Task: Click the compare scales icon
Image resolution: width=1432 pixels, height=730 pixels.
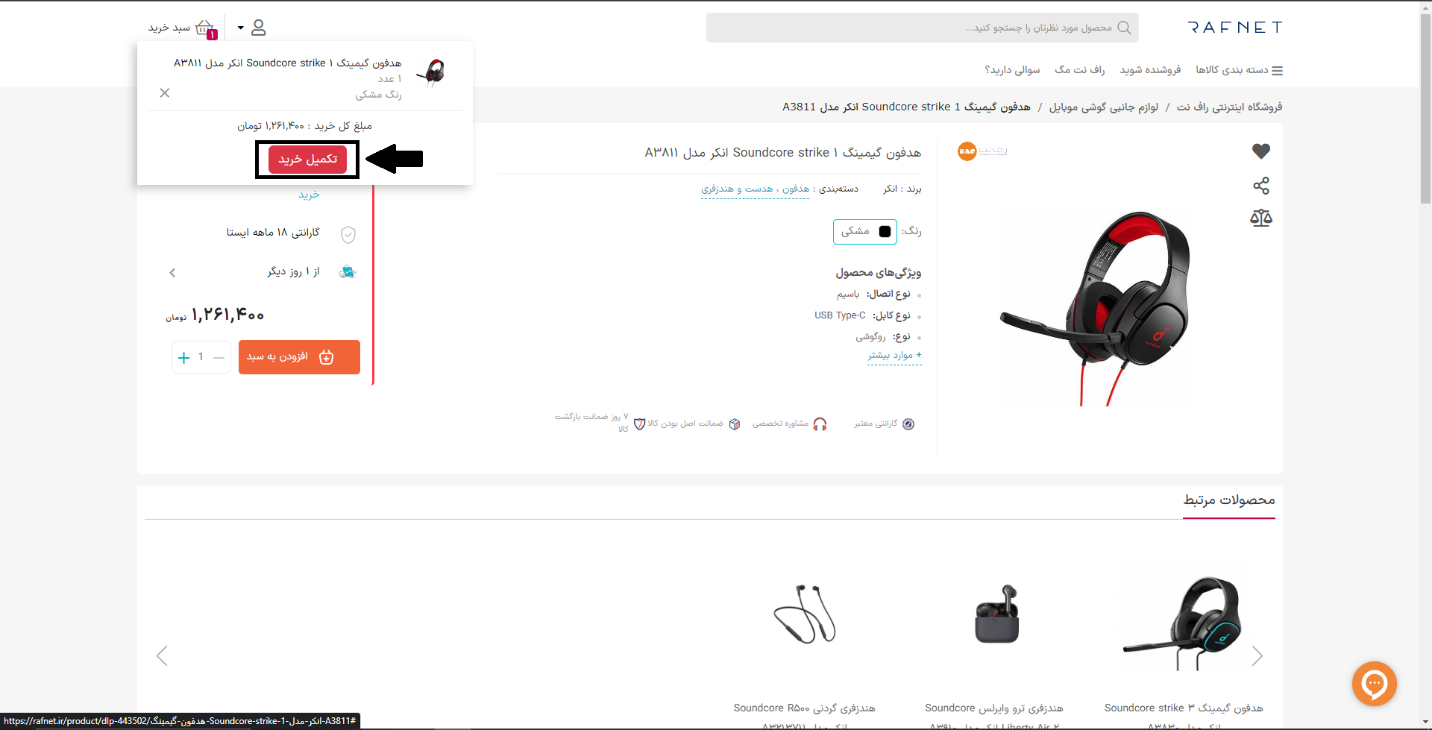Action: click(1261, 218)
